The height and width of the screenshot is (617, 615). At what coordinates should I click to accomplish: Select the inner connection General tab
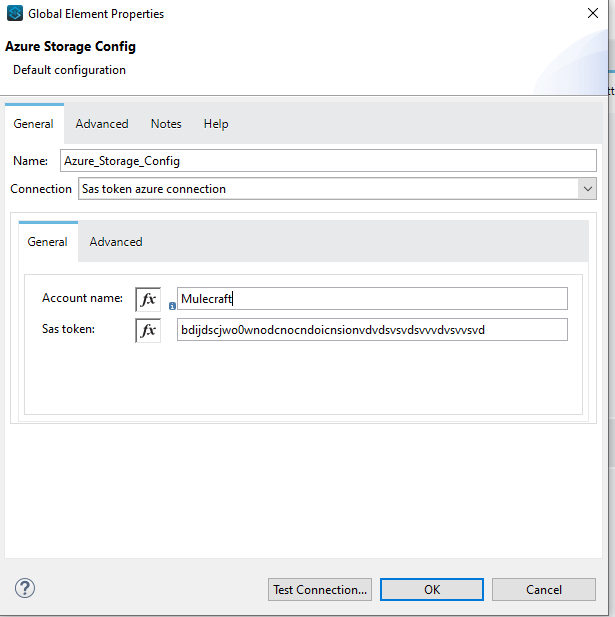pyautogui.click(x=47, y=242)
